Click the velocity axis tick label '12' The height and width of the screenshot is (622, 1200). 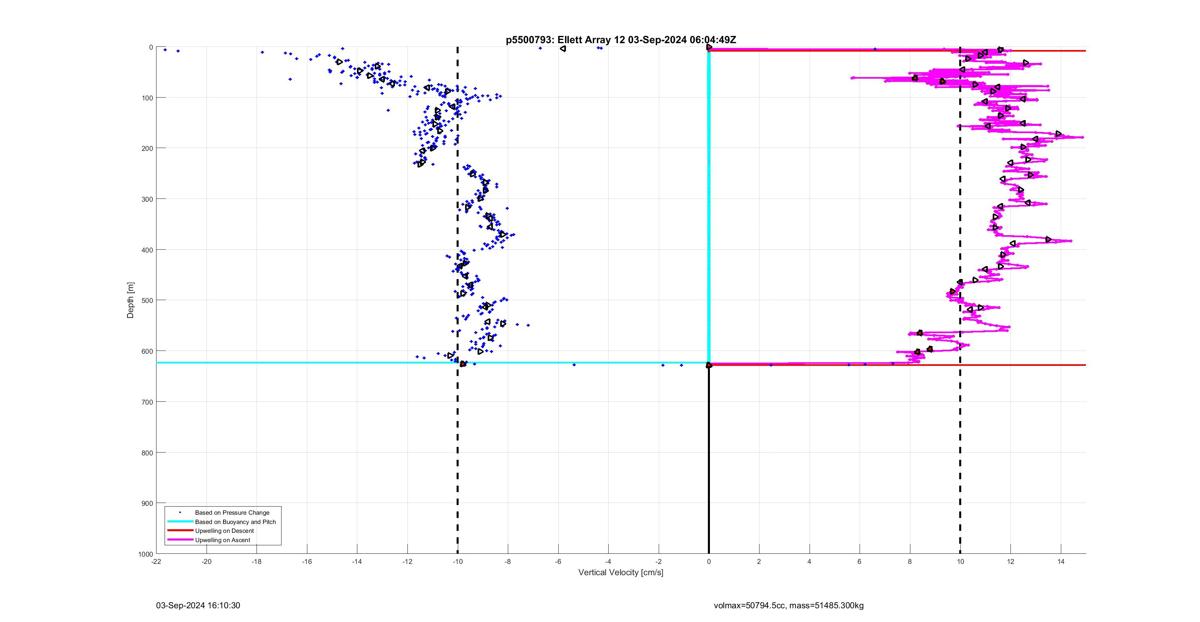[1011, 562]
